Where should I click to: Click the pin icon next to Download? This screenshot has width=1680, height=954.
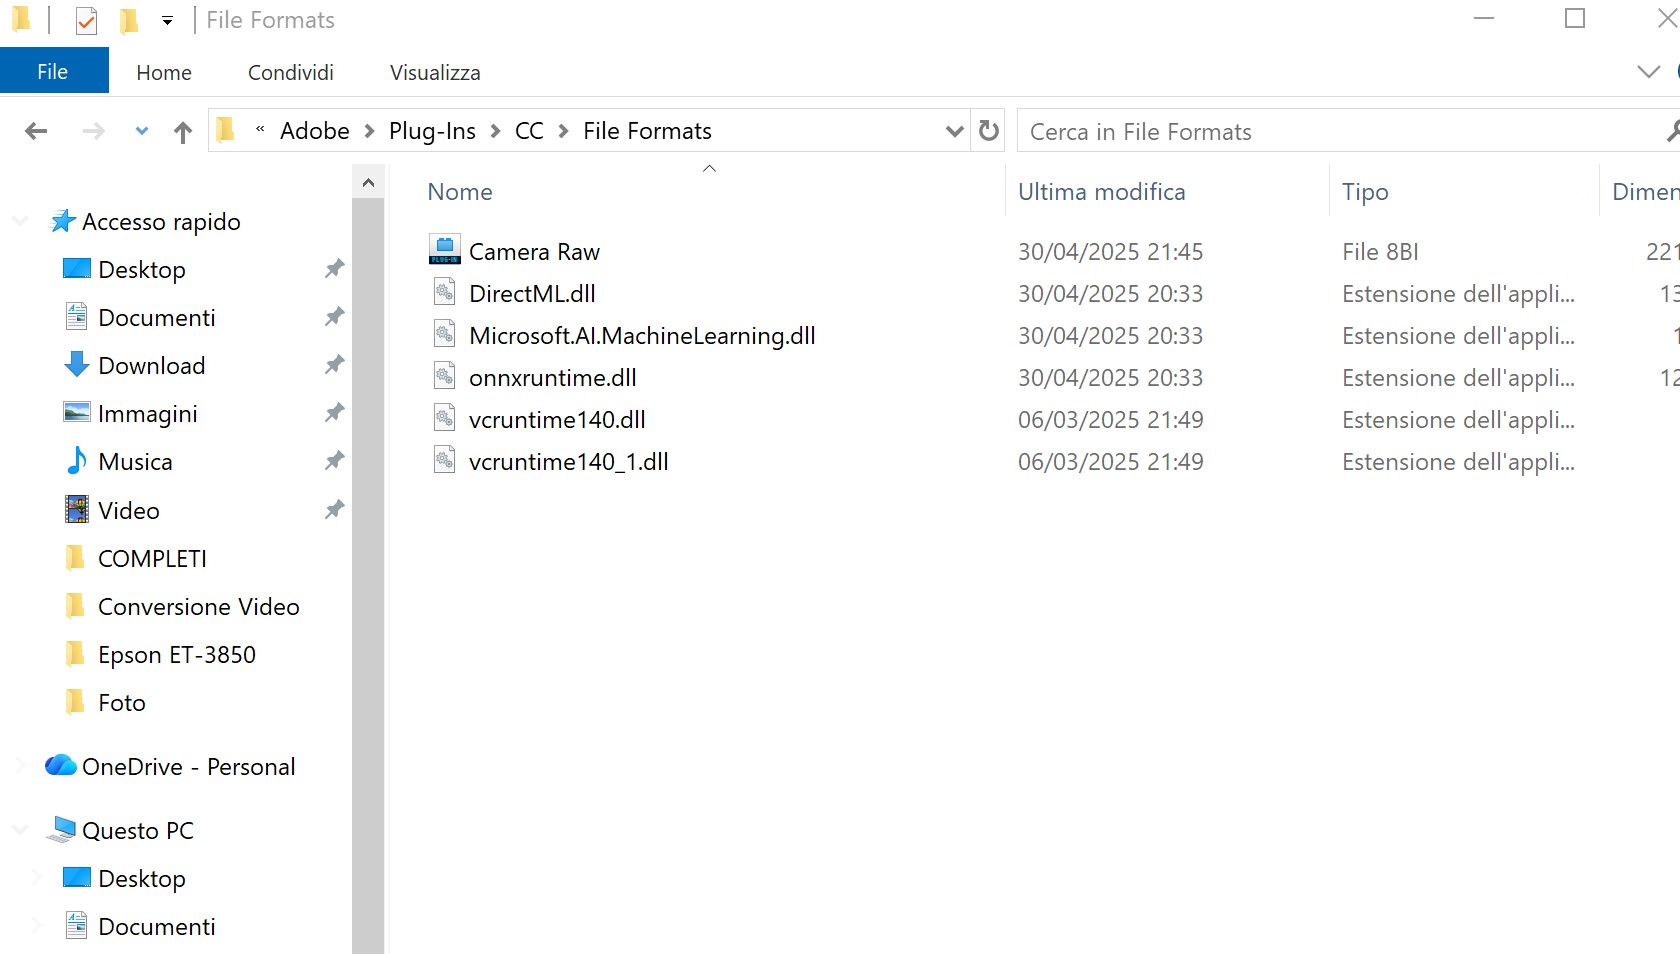pyautogui.click(x=334, y=365)
